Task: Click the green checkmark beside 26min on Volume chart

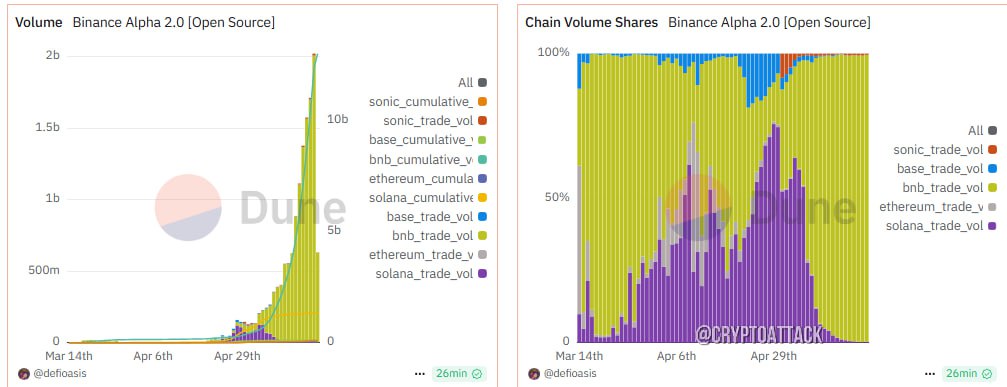Action: click(x=478, y=374)
